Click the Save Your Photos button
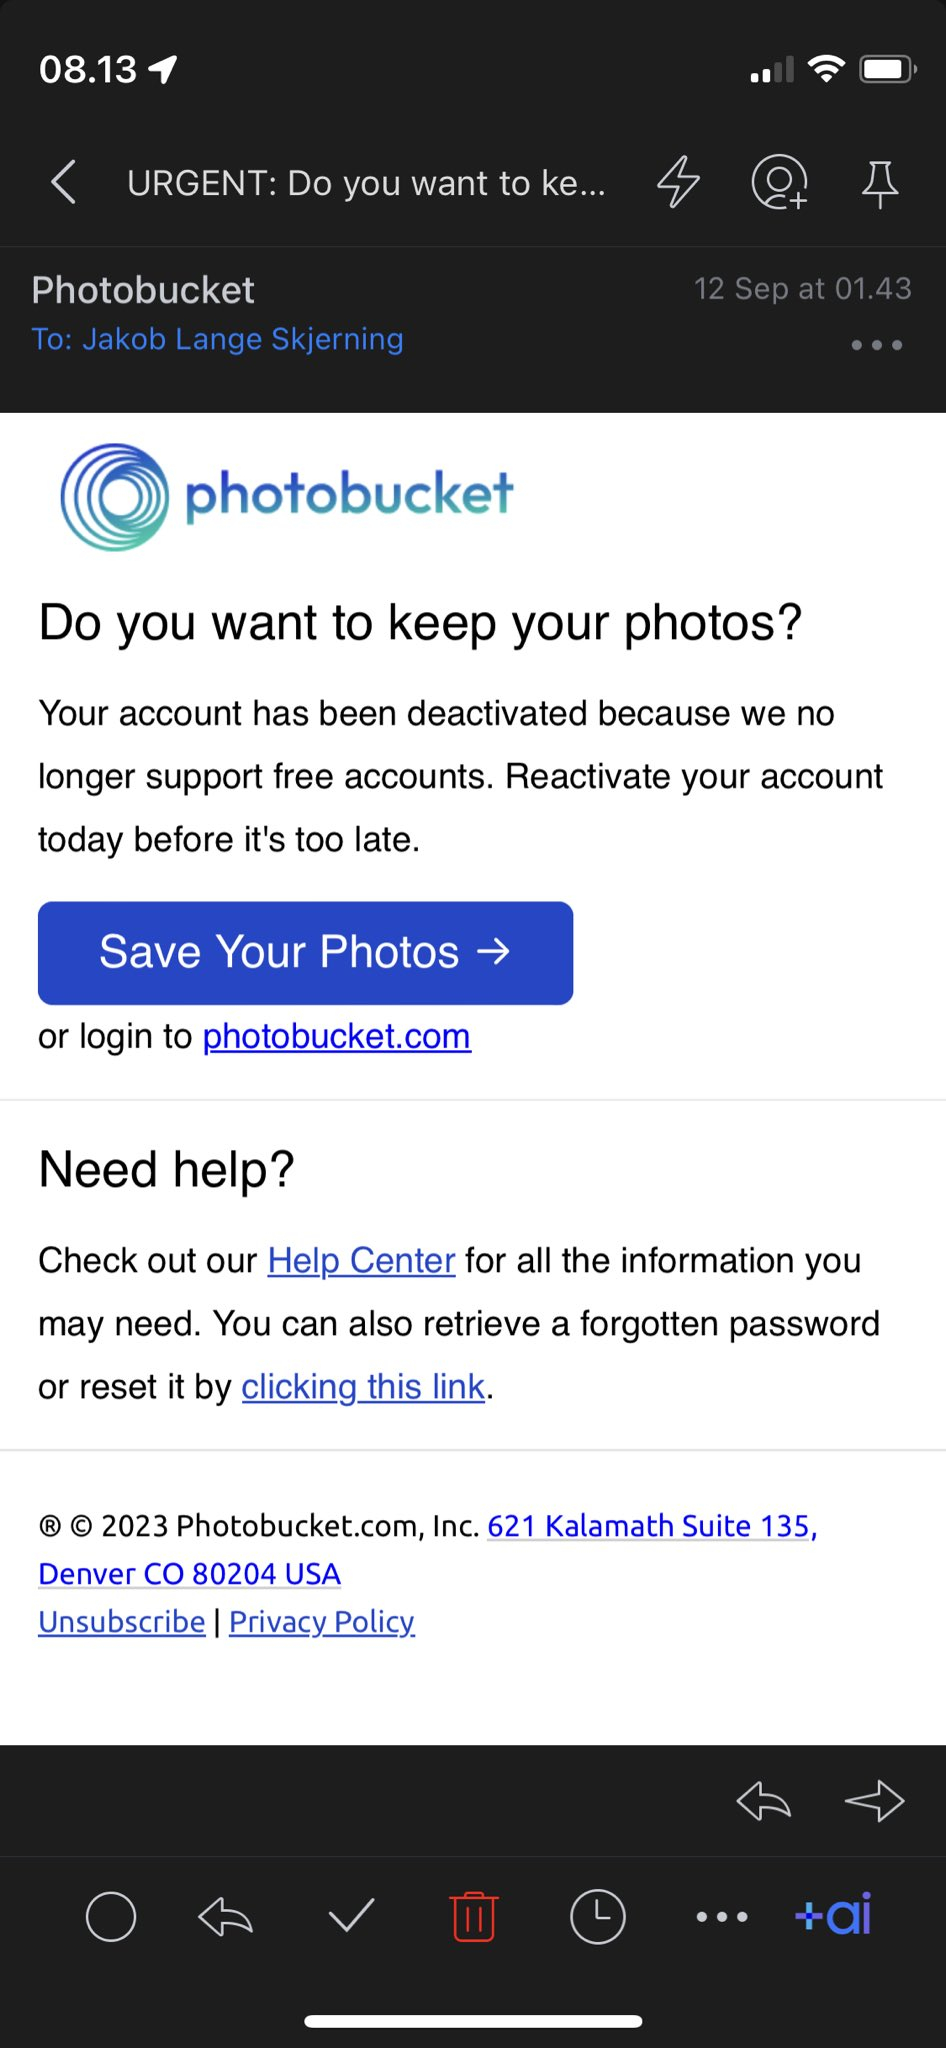Viewport: 946px width, 2048px height. (304, 952)
